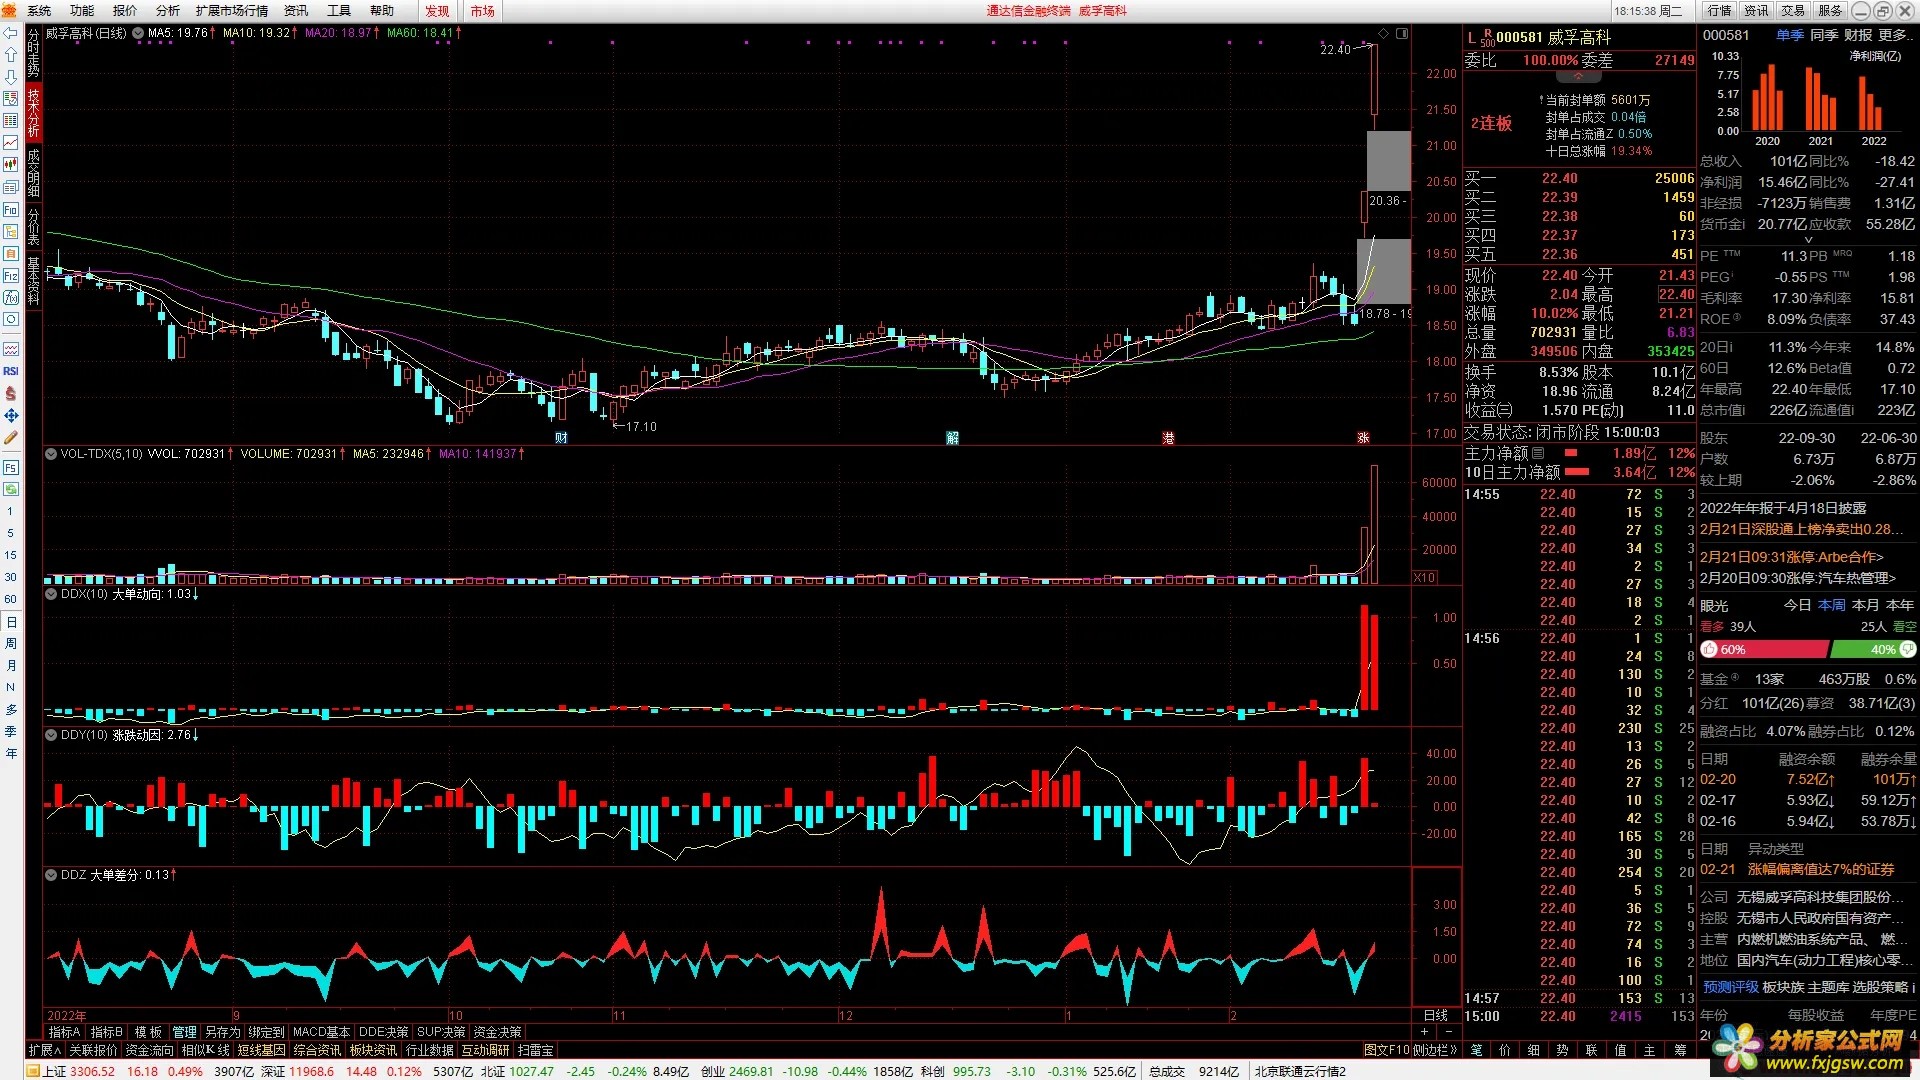Screen dimensions: 1920x1080
Task: Click the zoom out minus button
Action: [1450, 1031]
